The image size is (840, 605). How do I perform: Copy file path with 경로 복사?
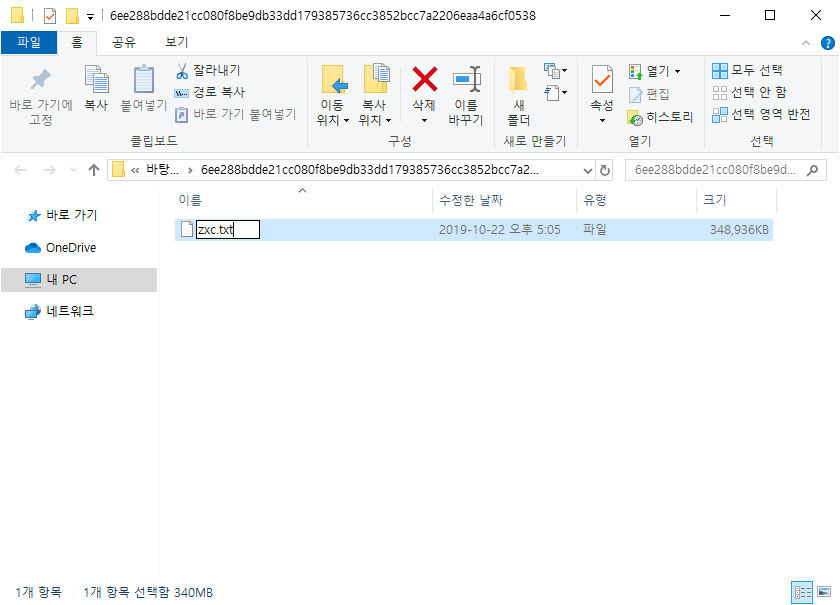[210, 92]
